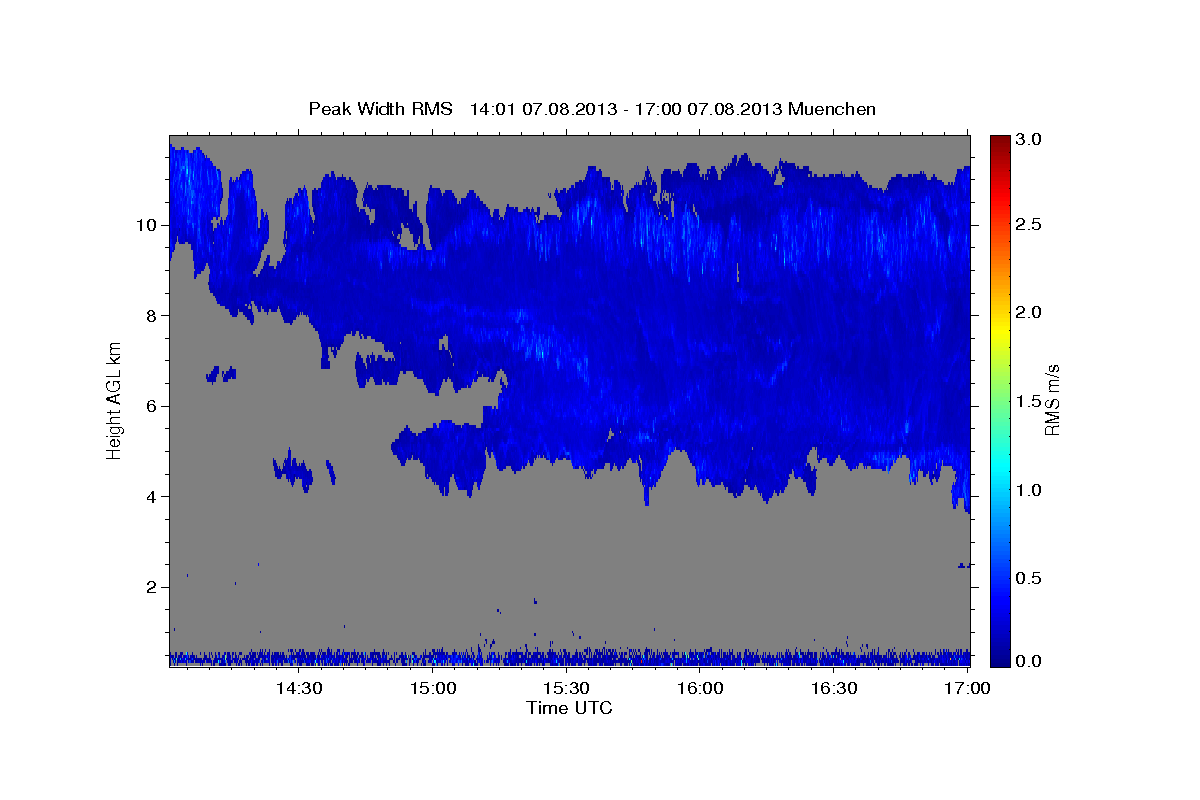1200x800 pixels.
Task: Click height axis label '6'
Action: pos(152,406)
